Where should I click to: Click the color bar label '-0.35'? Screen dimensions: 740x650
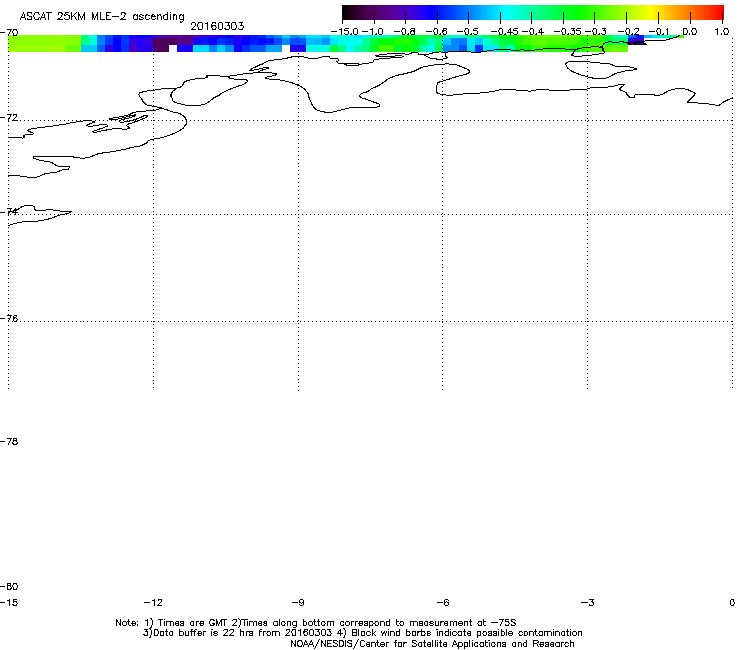(567, 32)
